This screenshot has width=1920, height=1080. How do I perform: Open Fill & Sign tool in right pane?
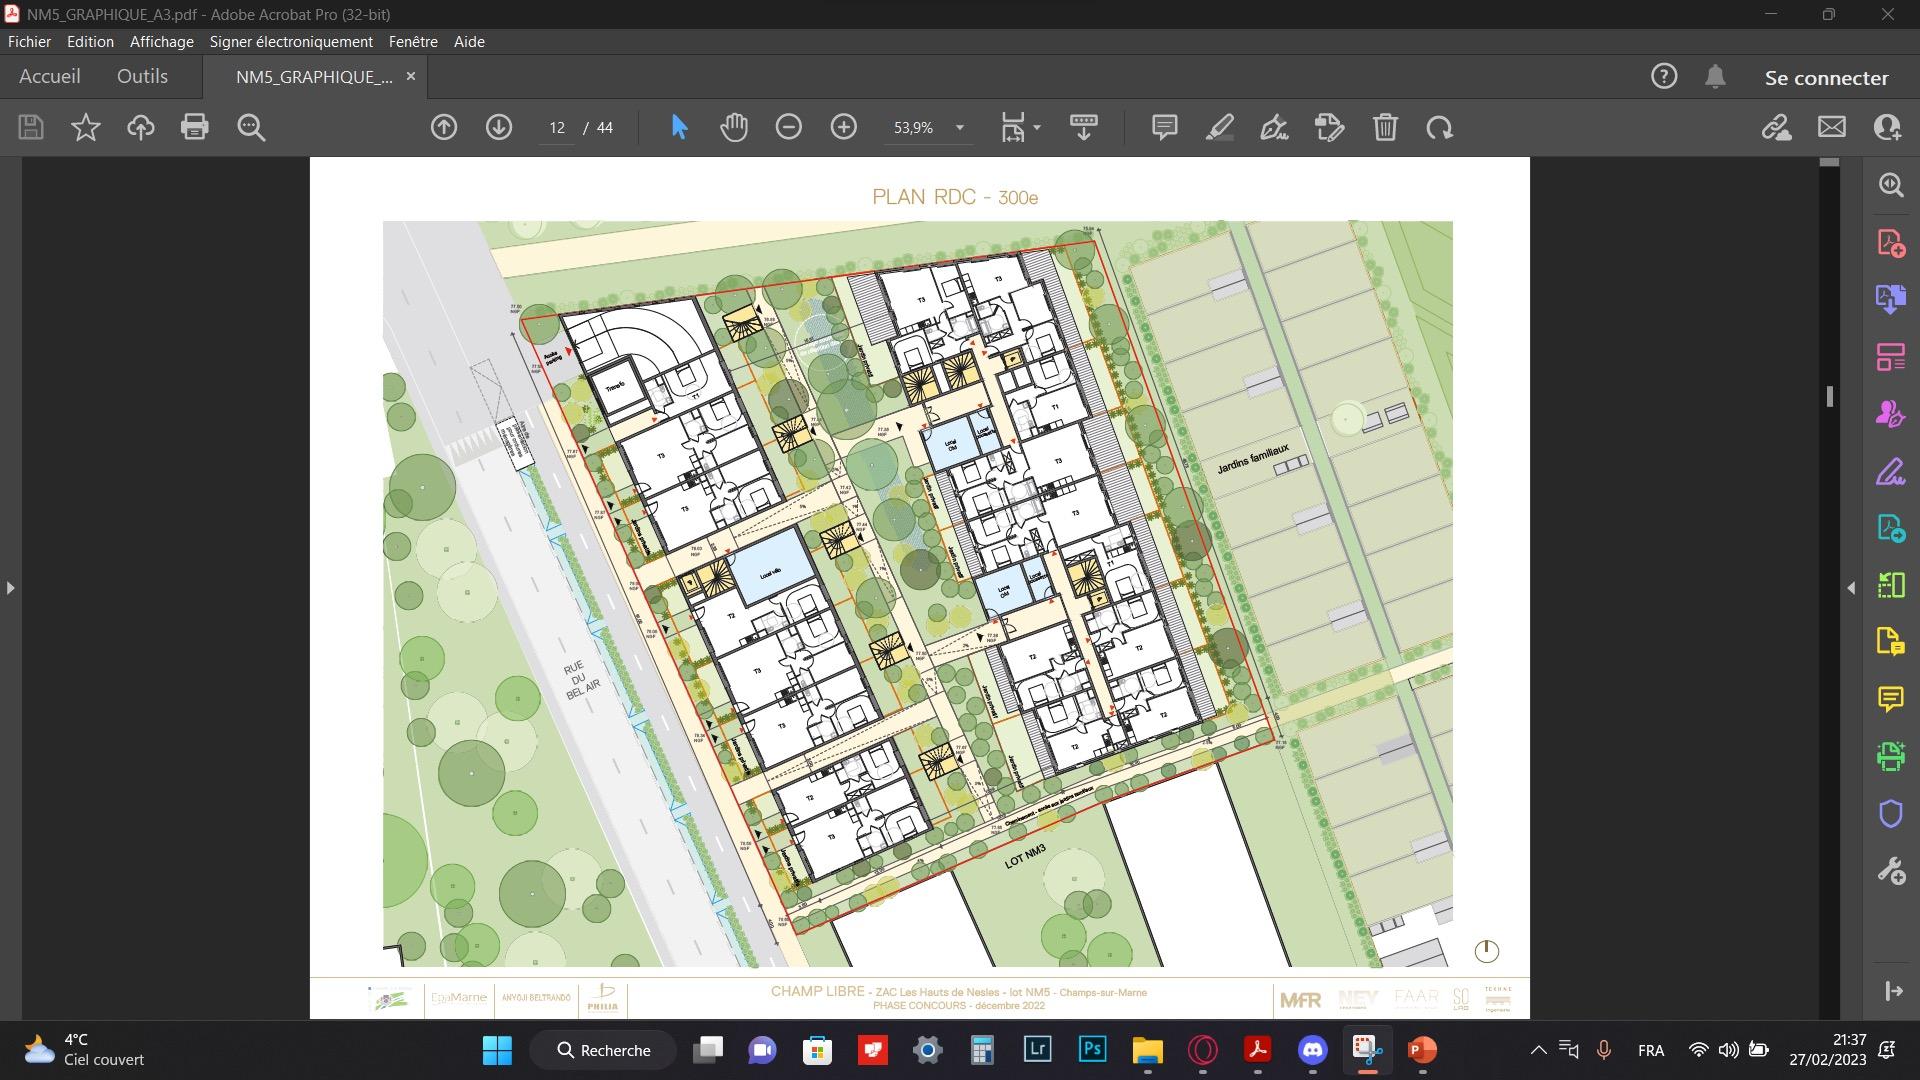point(1891,471)
